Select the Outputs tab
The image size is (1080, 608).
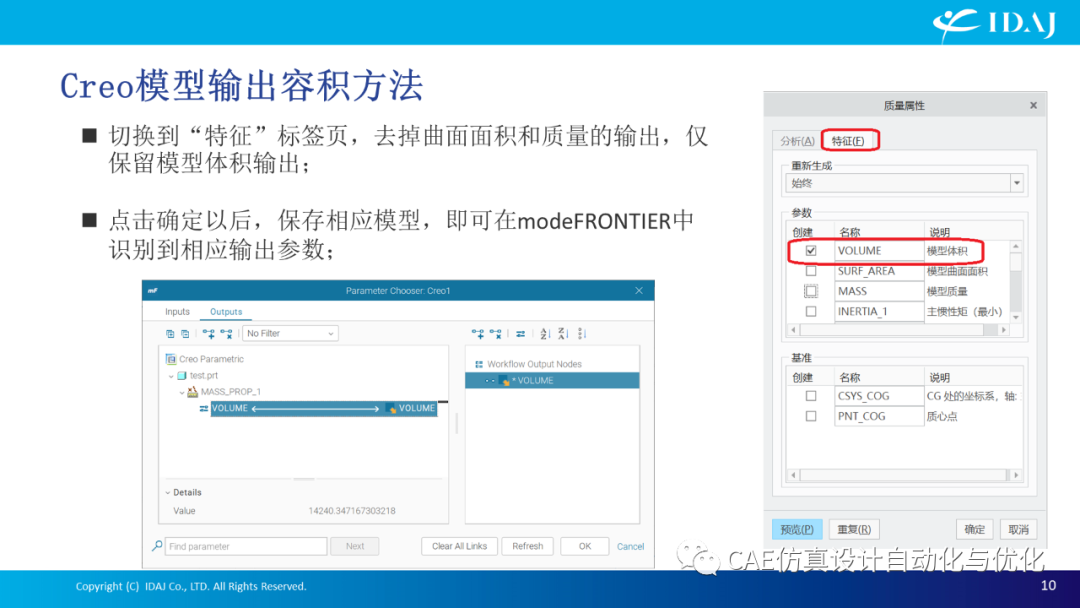[x=226, y=312]
